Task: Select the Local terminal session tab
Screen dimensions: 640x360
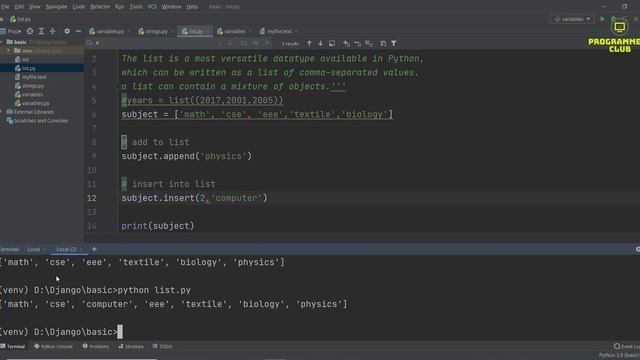Action: [x=33, y=249]
